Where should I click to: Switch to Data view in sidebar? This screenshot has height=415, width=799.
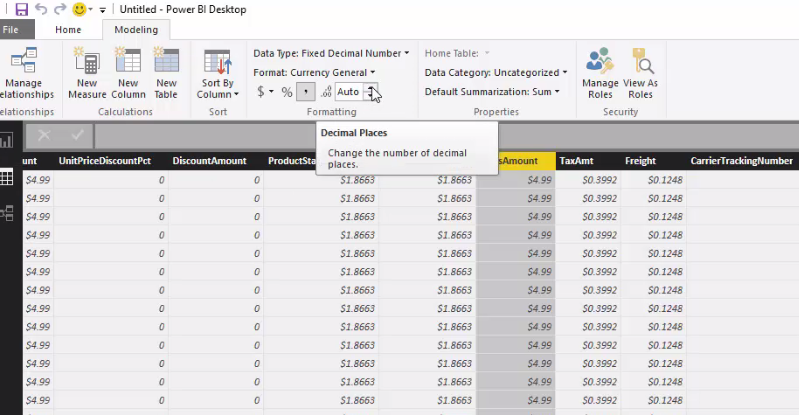(x=7, y=177)
